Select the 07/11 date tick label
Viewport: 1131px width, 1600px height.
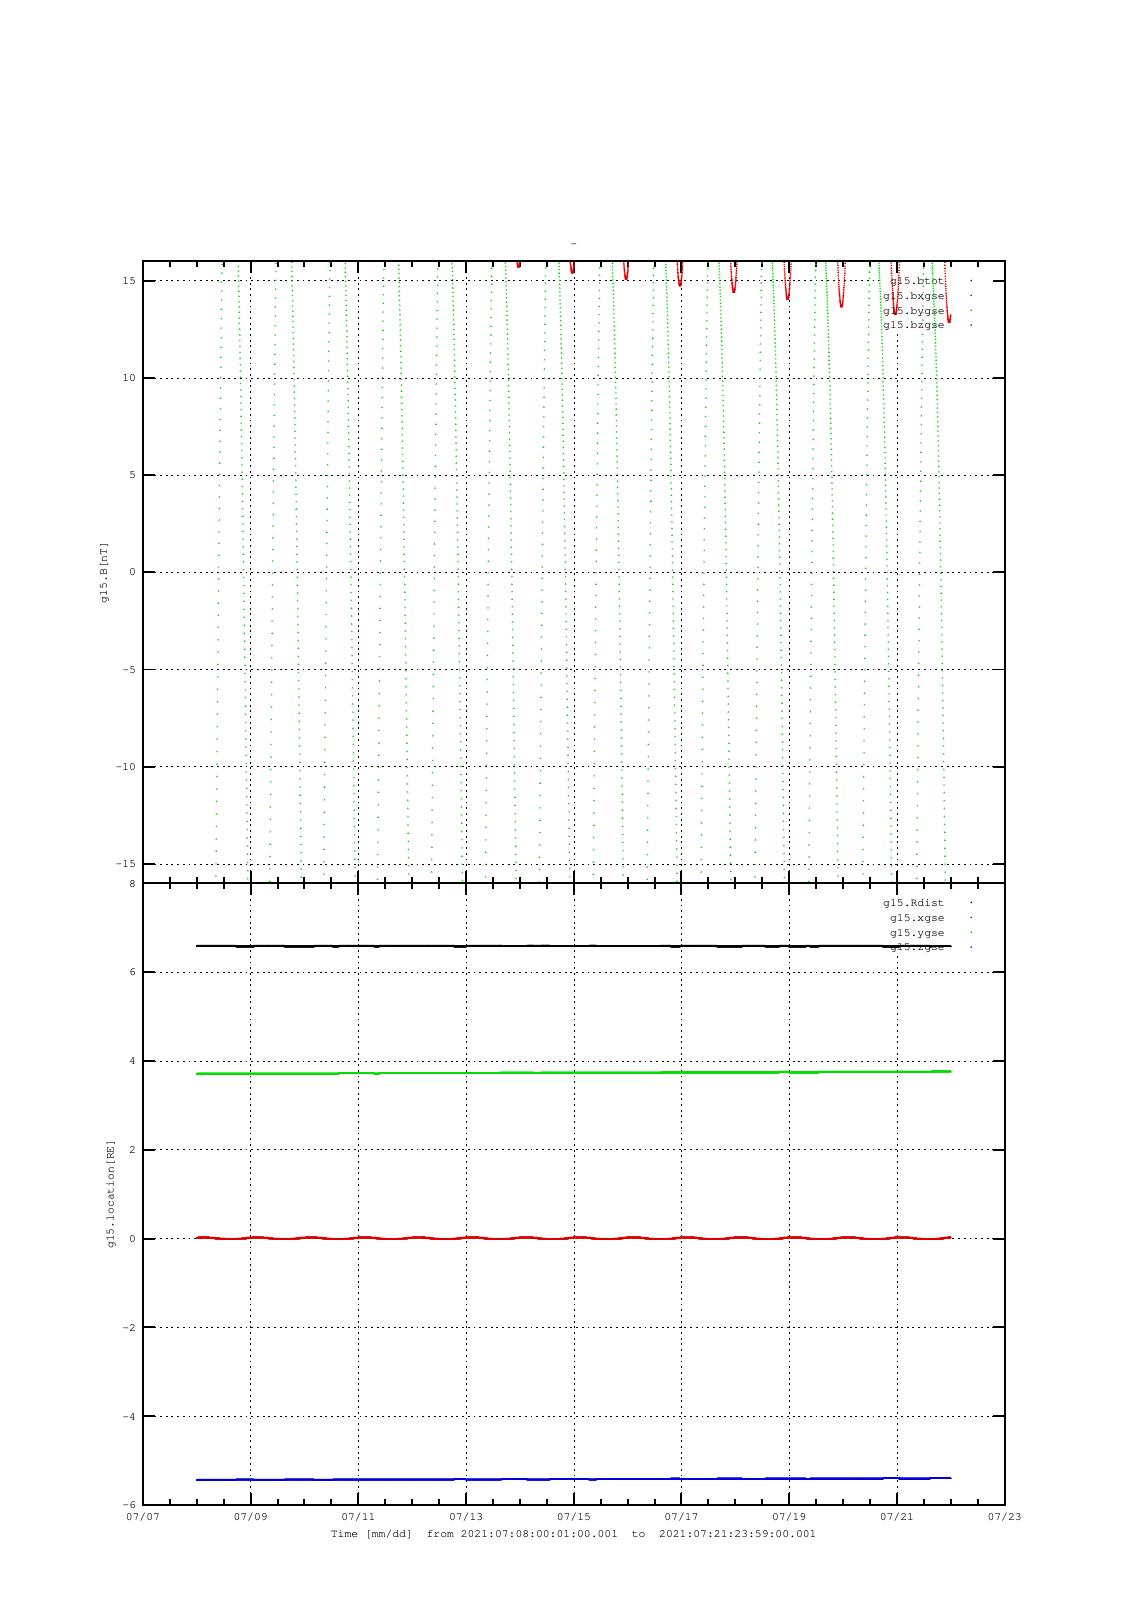click(x=358, y=1516)
